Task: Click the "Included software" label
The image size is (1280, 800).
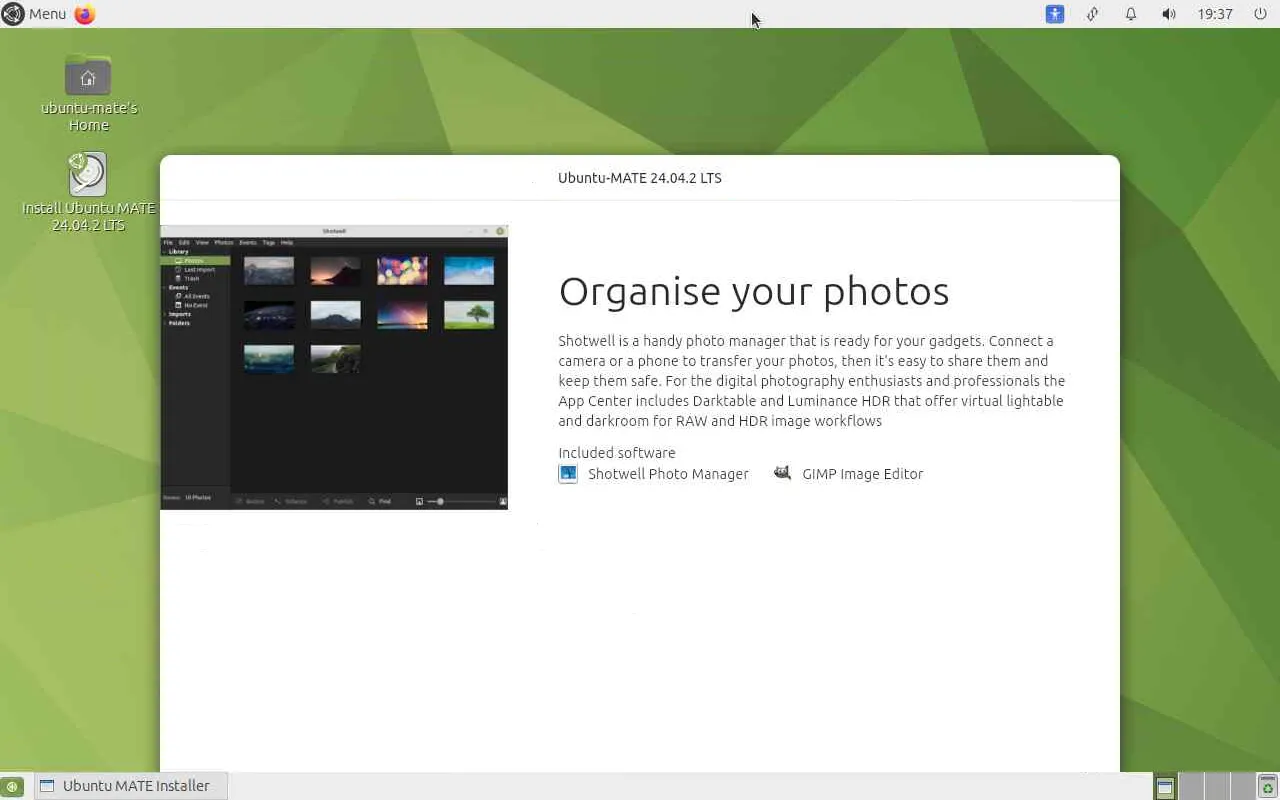Action: click(617, 453)
